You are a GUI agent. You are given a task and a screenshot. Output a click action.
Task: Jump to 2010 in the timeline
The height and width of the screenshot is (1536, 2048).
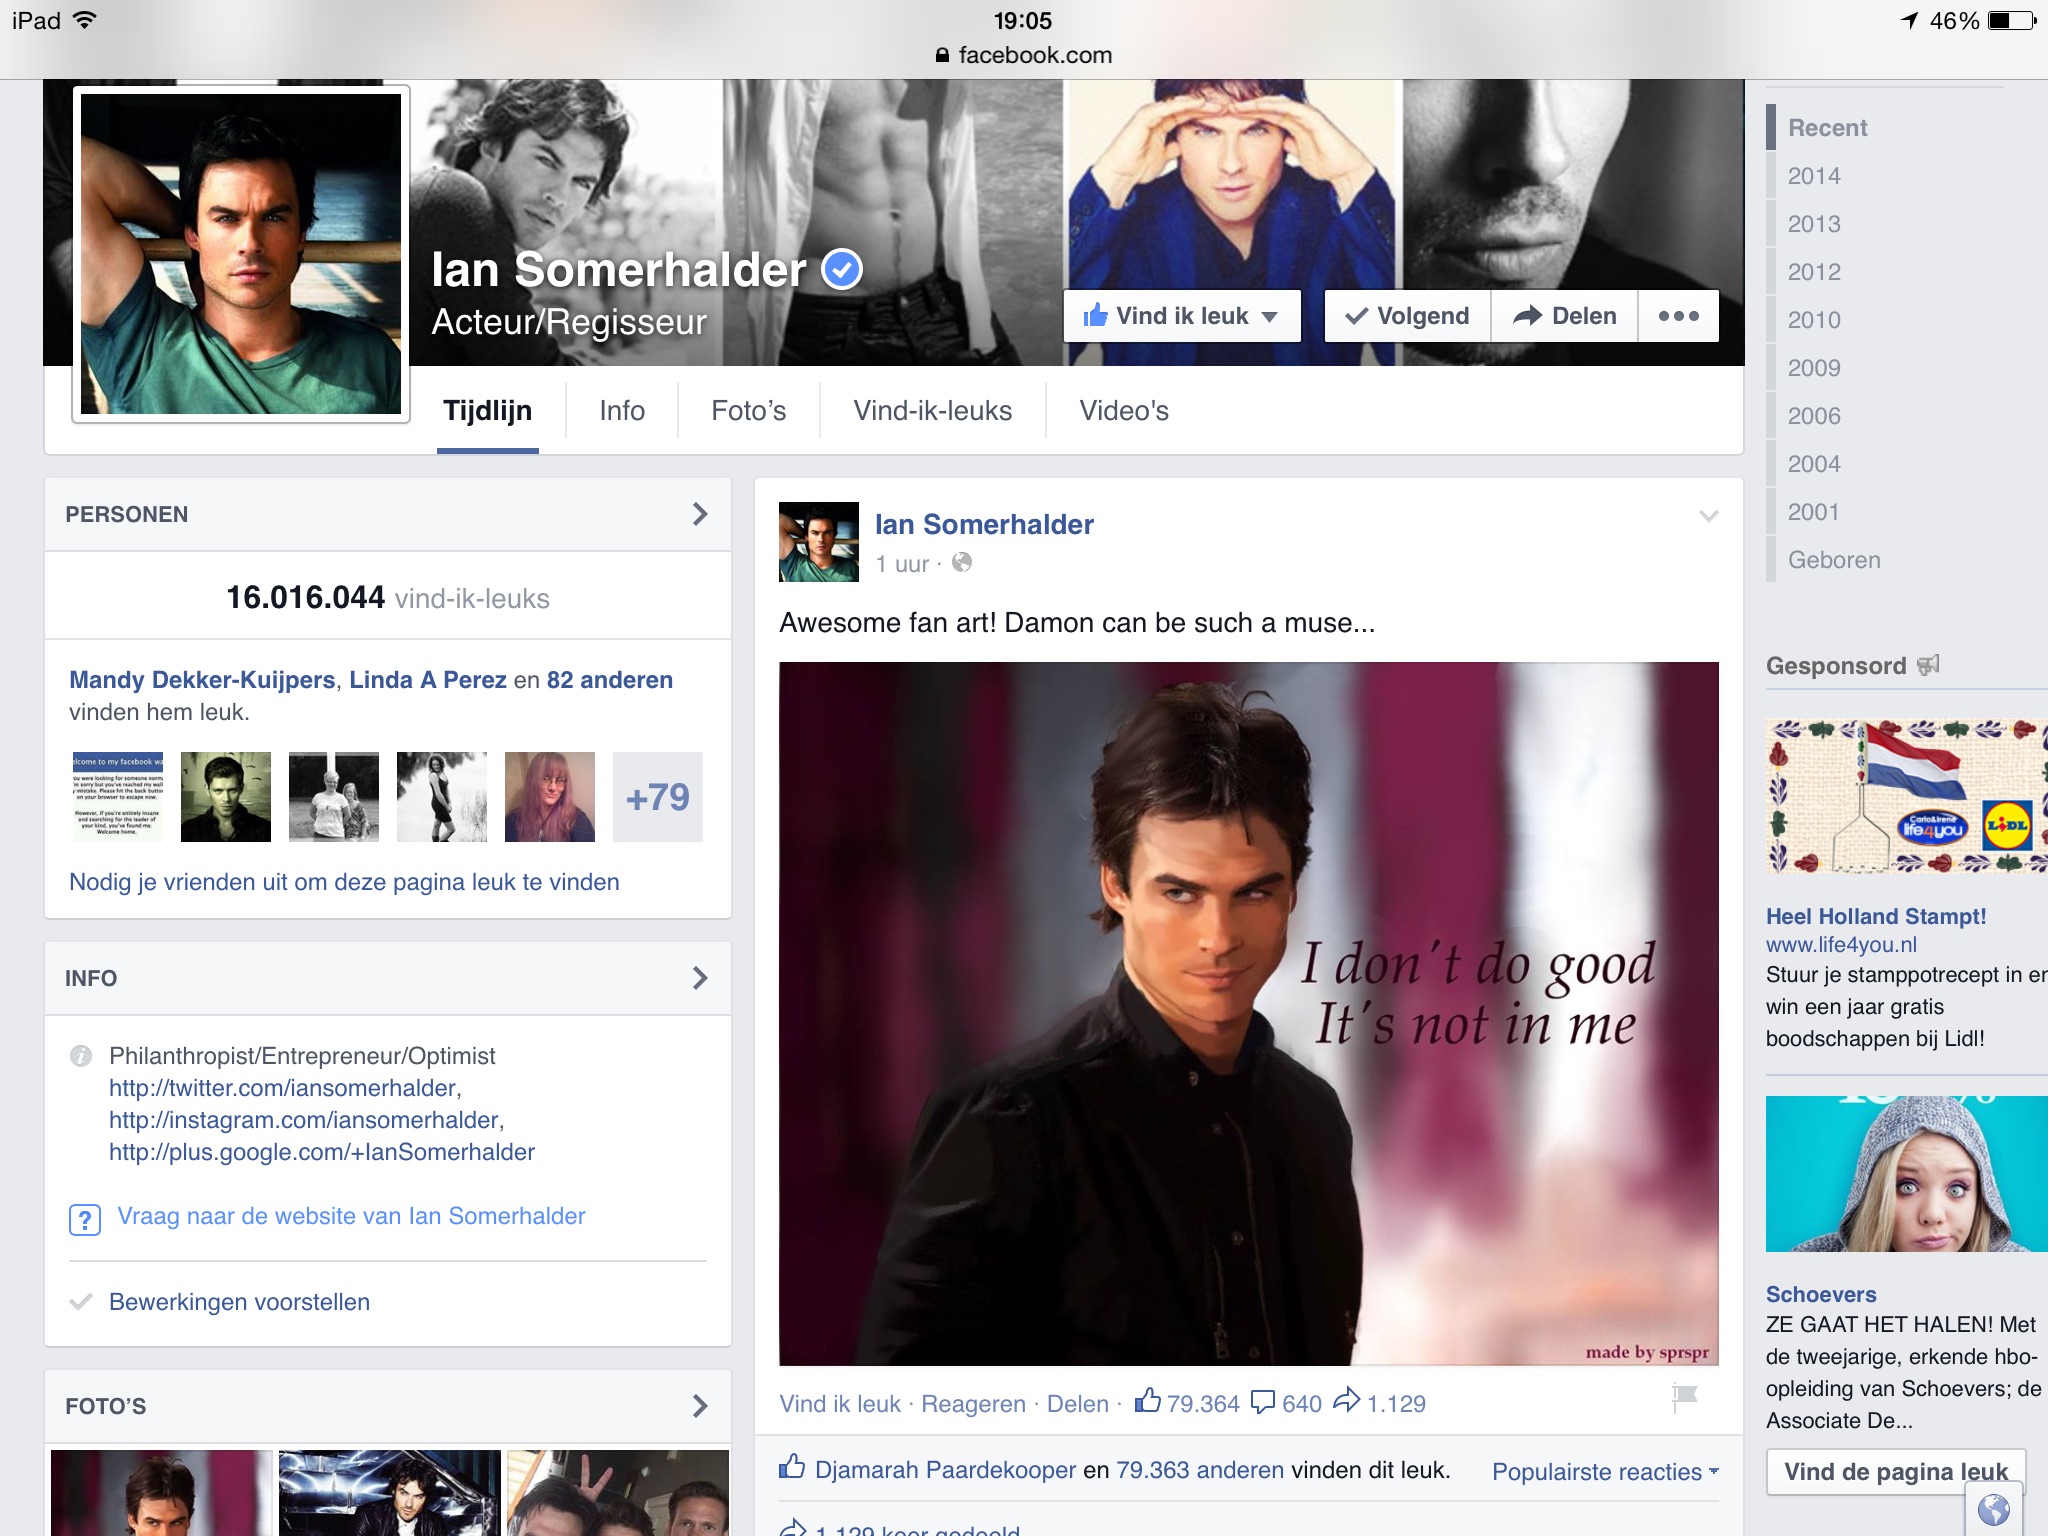(1814, 320)
